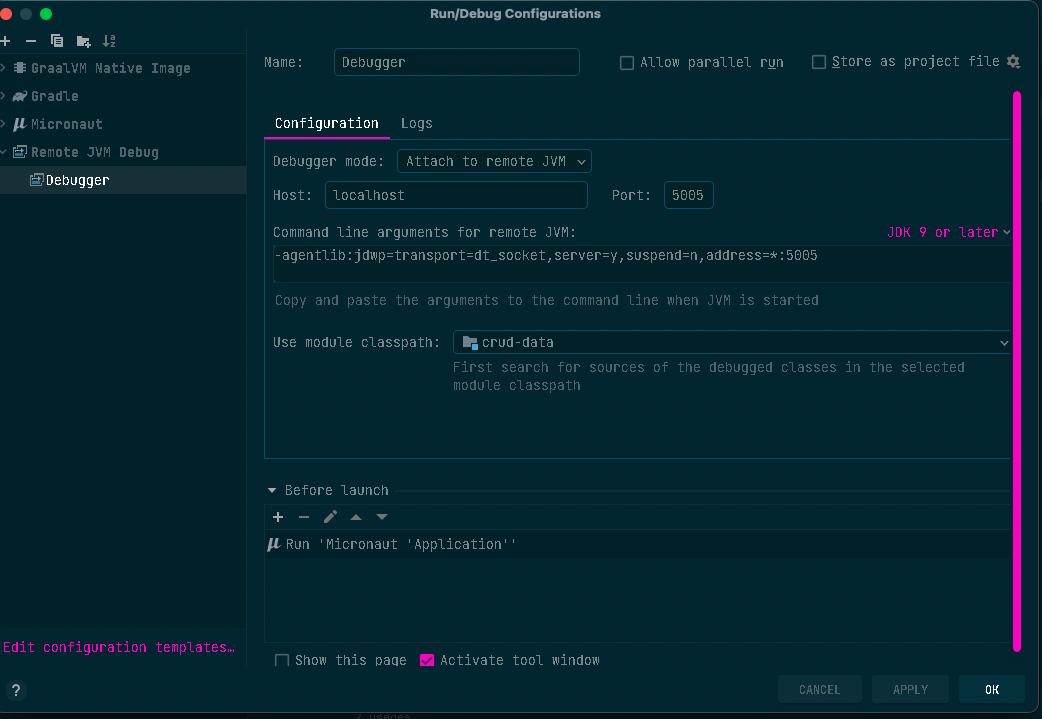
Task: Click the Run/Debug Configurations window title
Action: pyautogui.click(x=515, y=14)
